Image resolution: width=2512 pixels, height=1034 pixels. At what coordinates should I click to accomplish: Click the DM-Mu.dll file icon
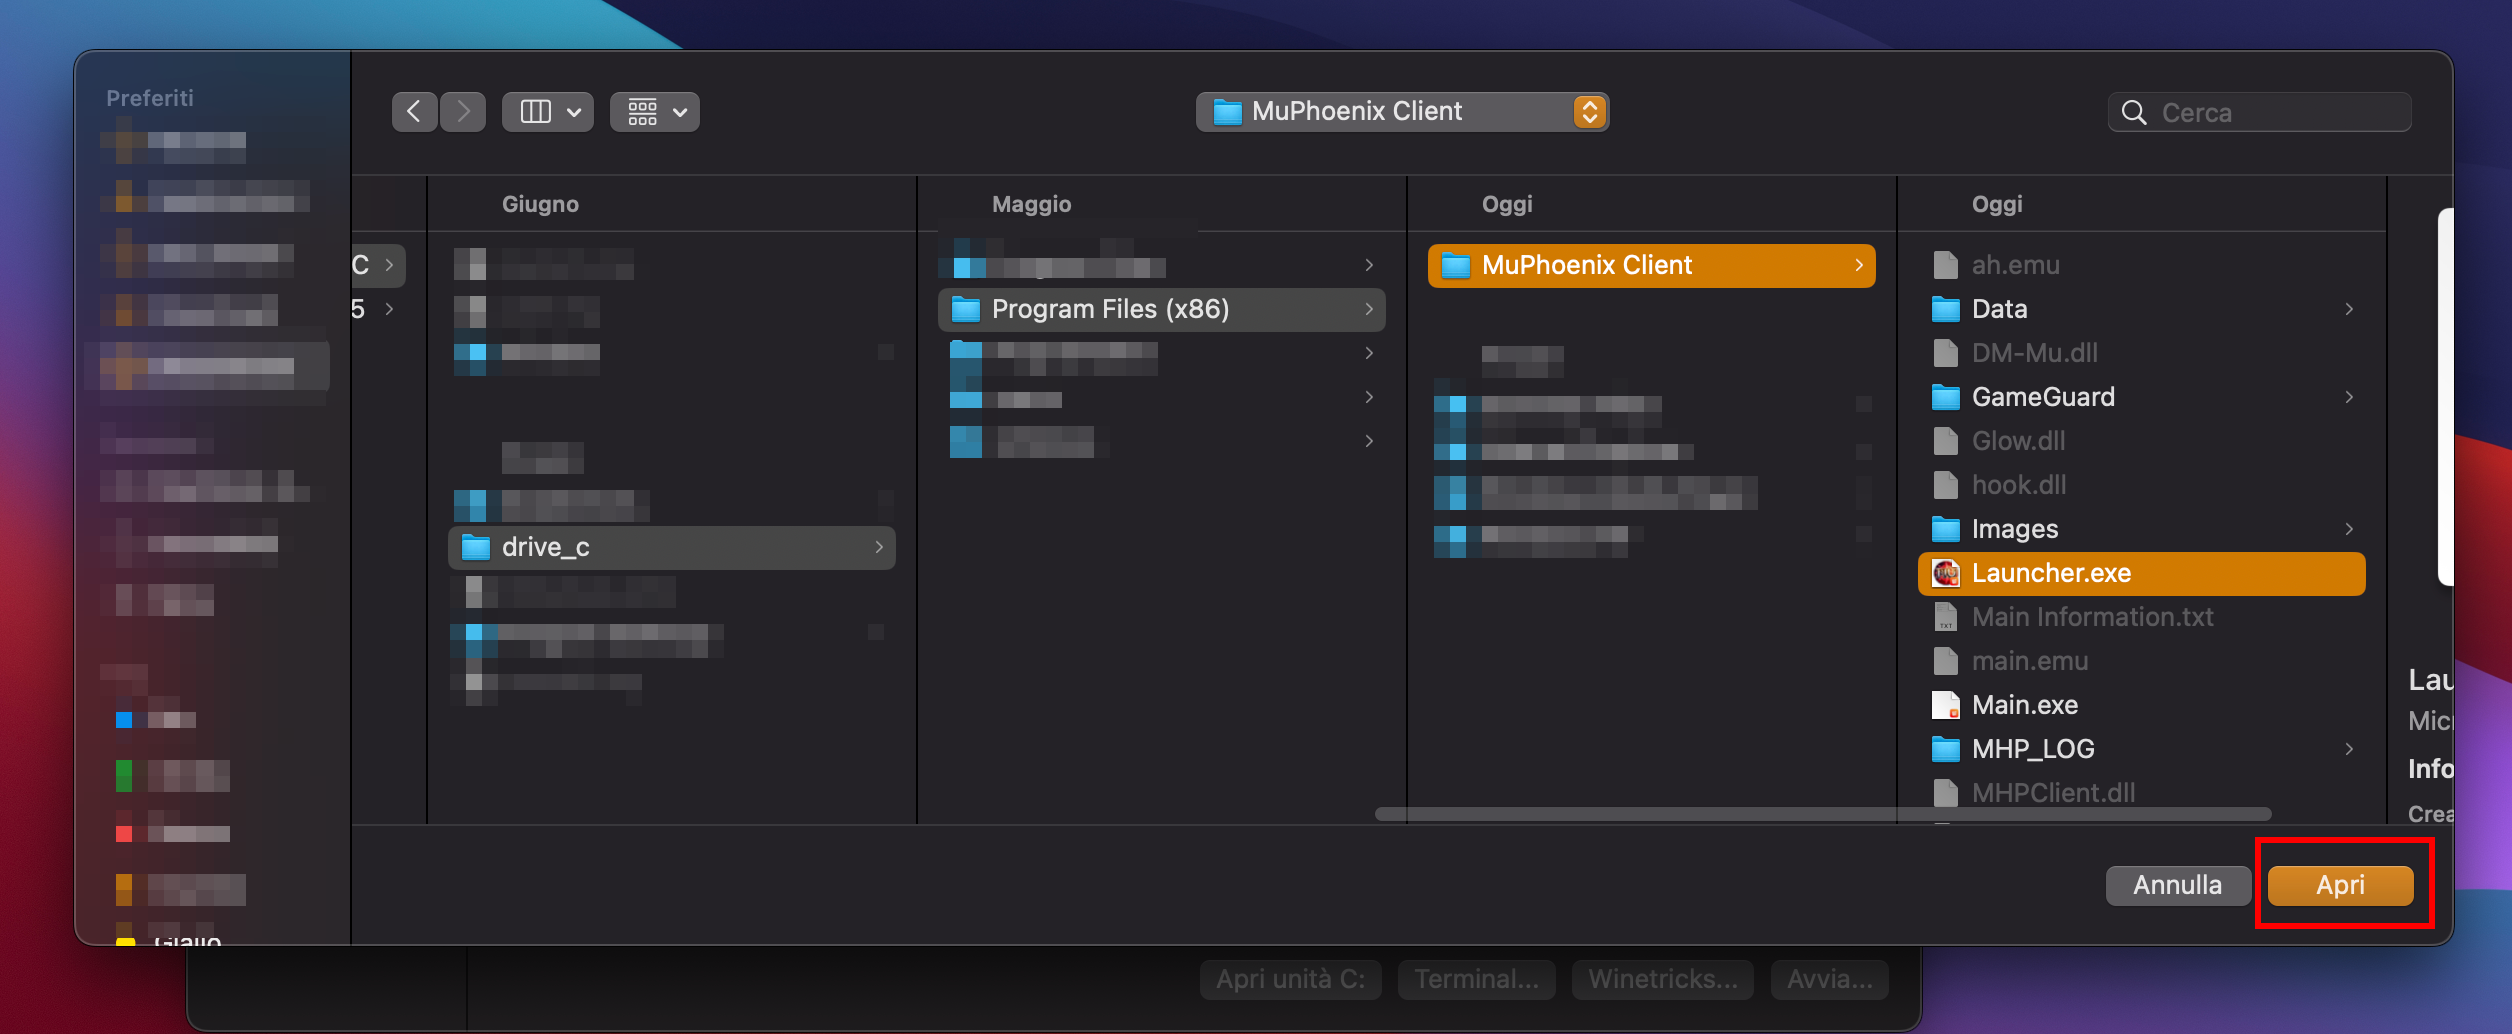tap(1946, 353)
